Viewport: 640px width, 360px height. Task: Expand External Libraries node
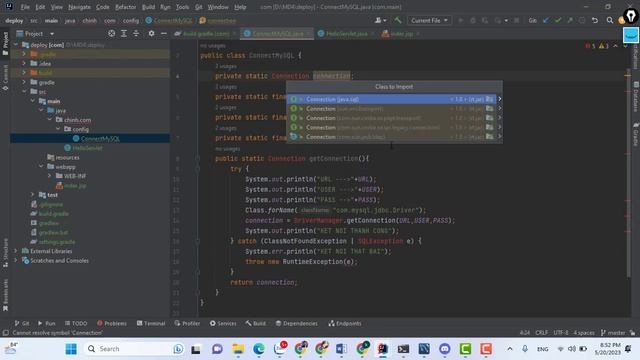[x=16, y=251]
